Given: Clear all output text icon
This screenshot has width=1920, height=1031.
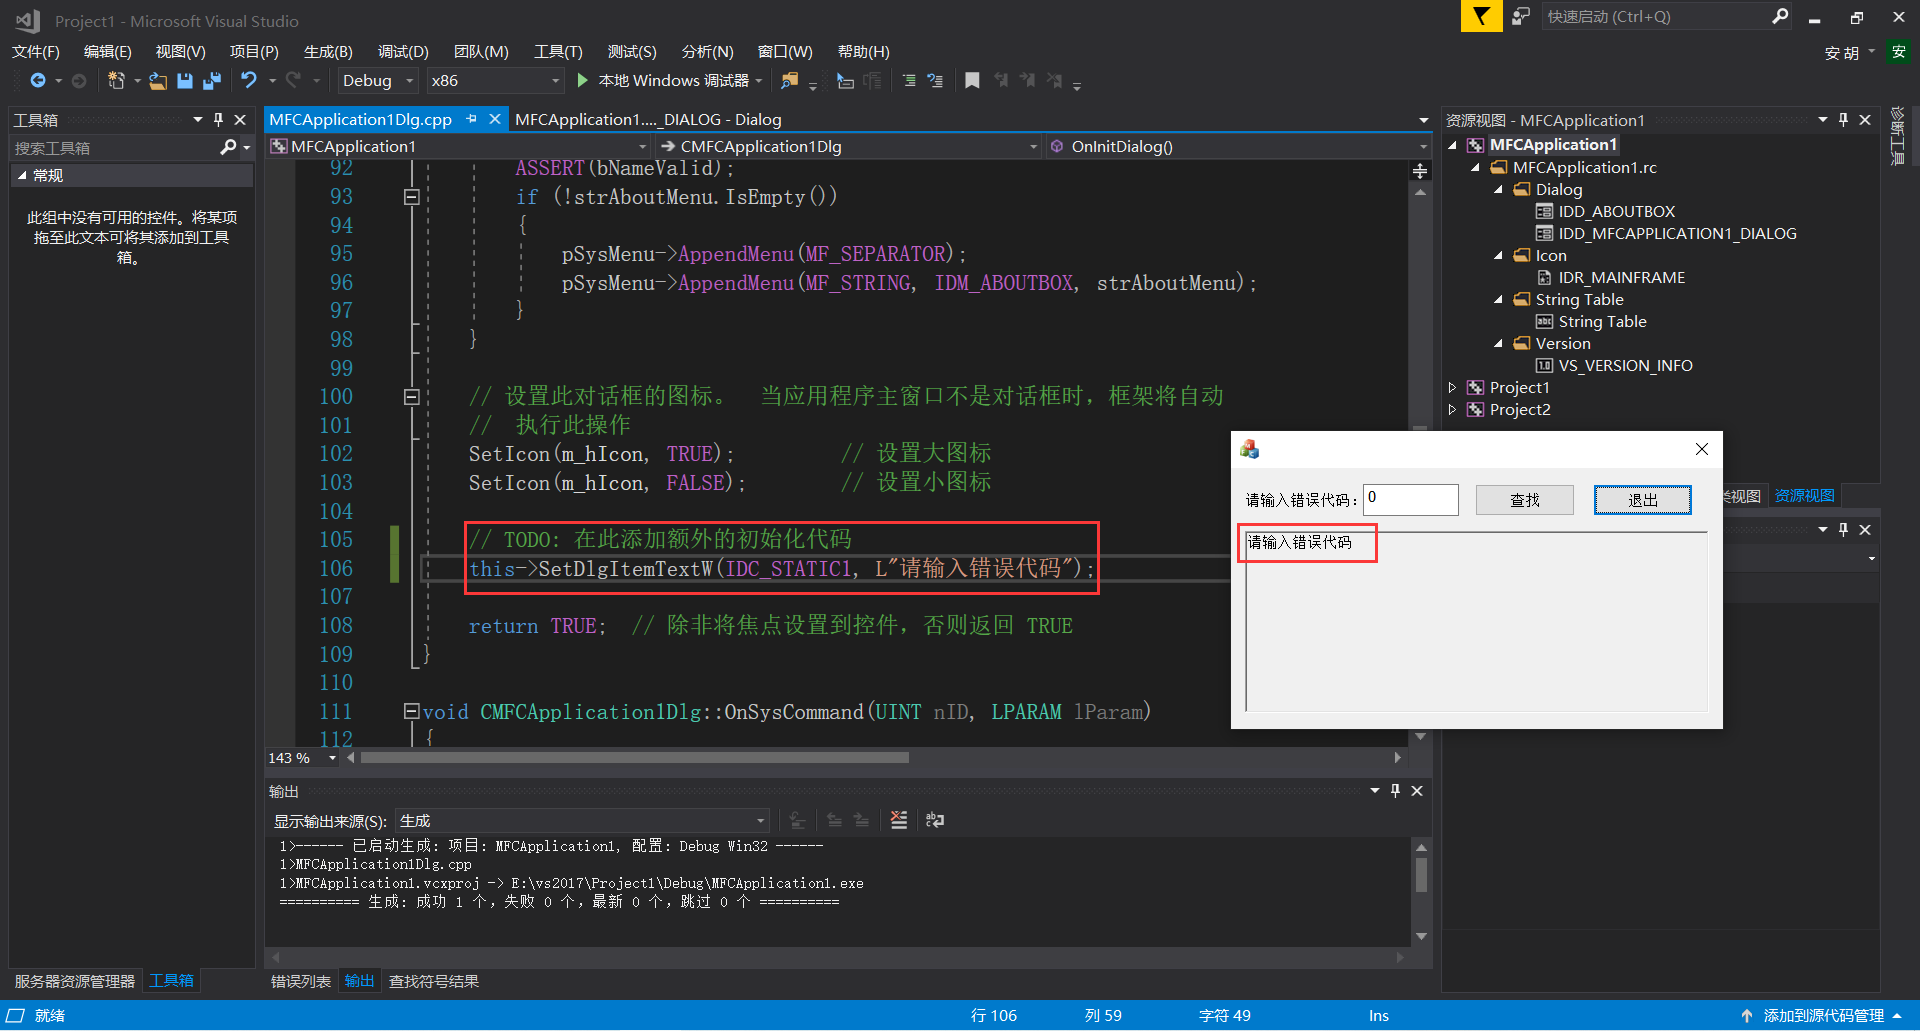Looking at the screenshot, I should 899,820.
